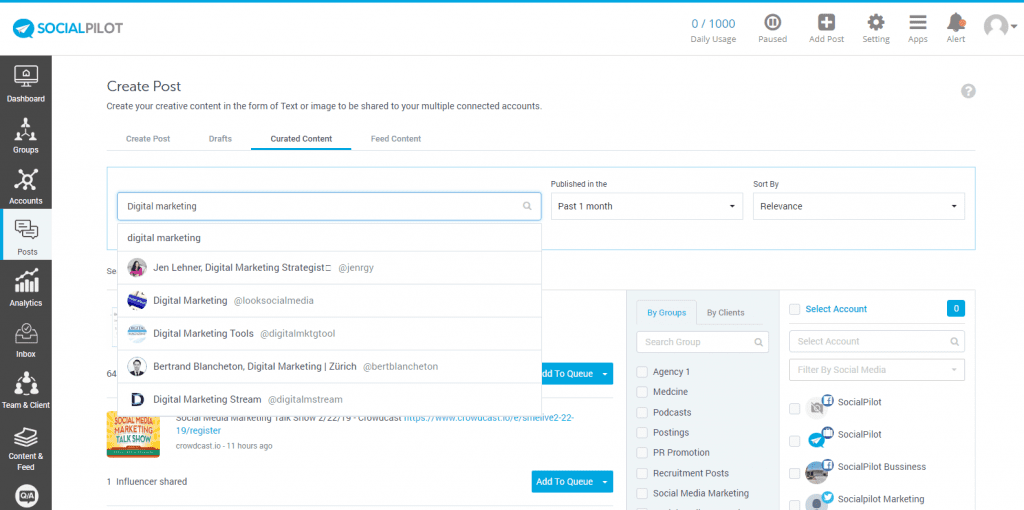Check the SocialPilot Bussiness account checkbox
Viewport: 1024px width, 510px height.
point(794,473)
